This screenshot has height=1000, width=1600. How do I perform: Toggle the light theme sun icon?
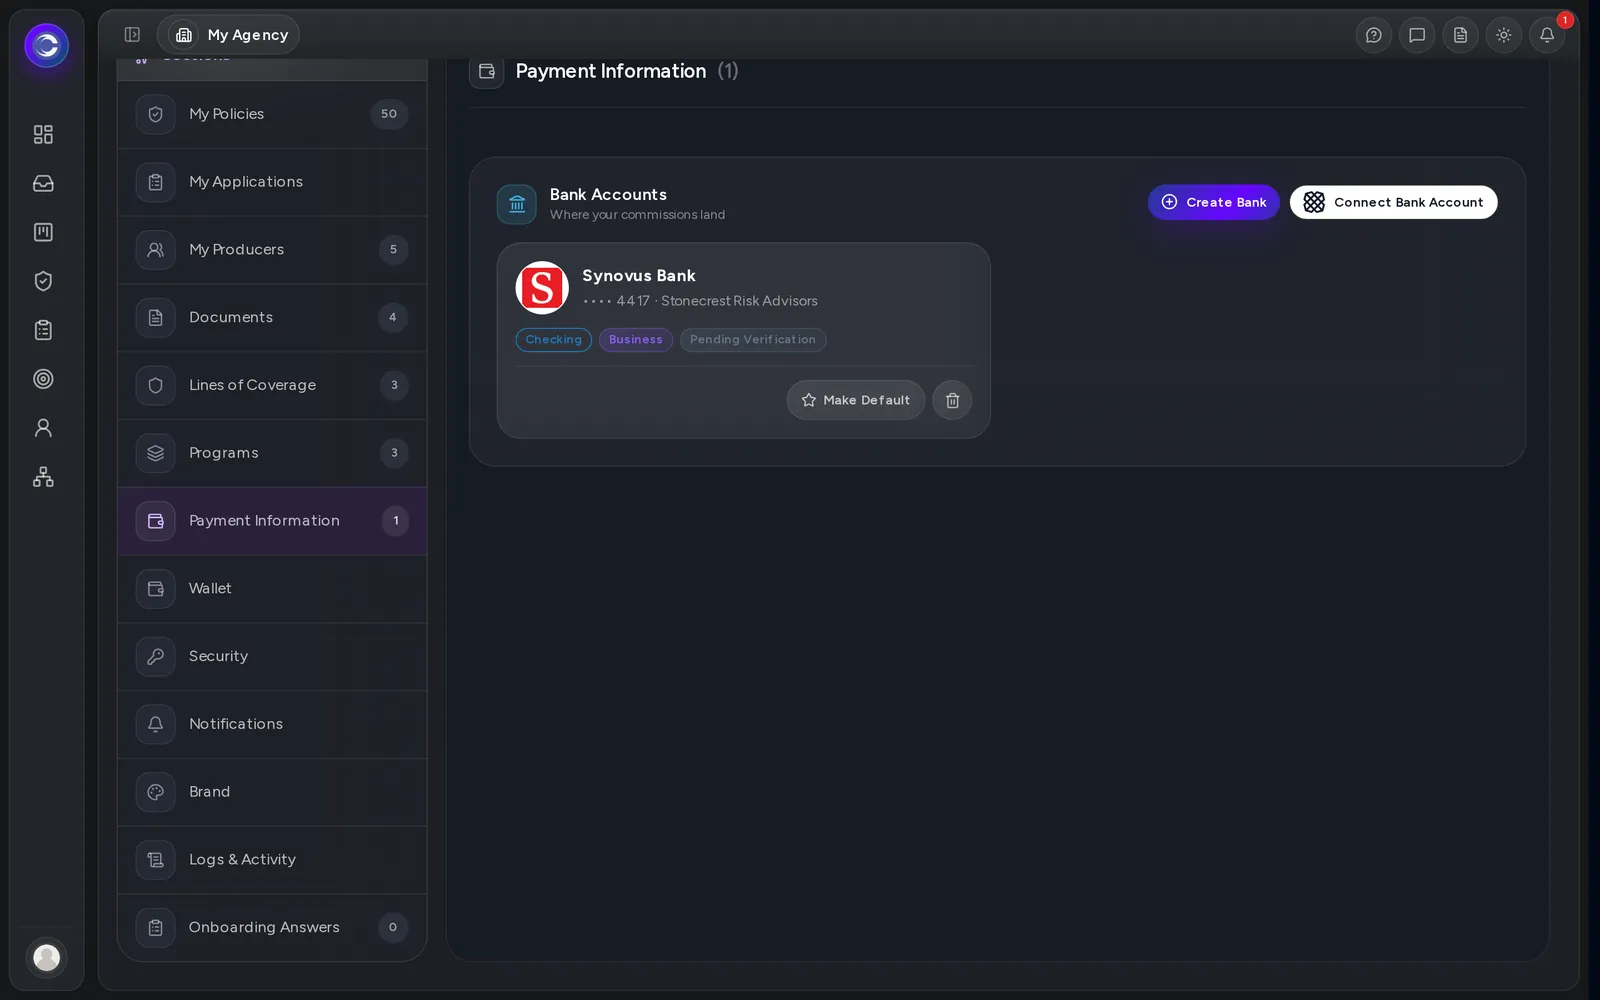[x=1503, y=35]
